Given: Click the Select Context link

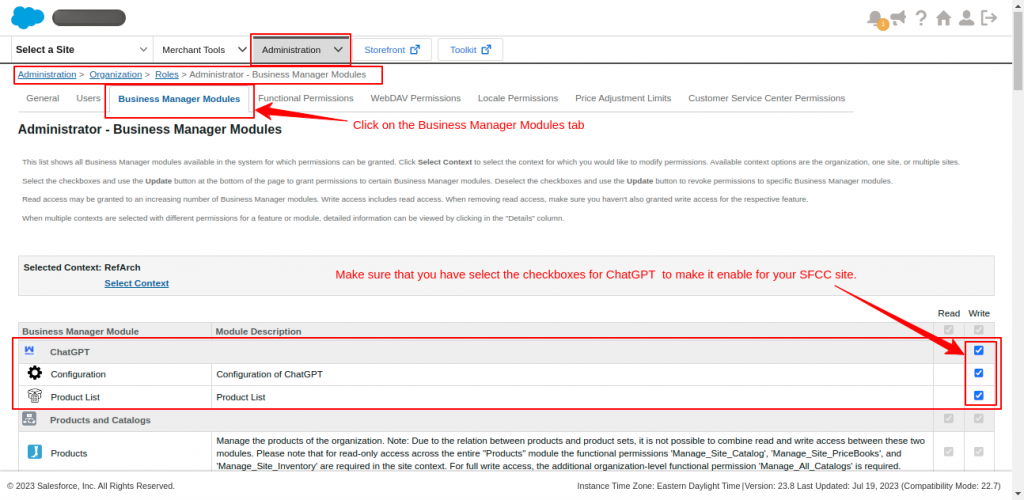Looking at the screenshot, I should pos(136,283).
